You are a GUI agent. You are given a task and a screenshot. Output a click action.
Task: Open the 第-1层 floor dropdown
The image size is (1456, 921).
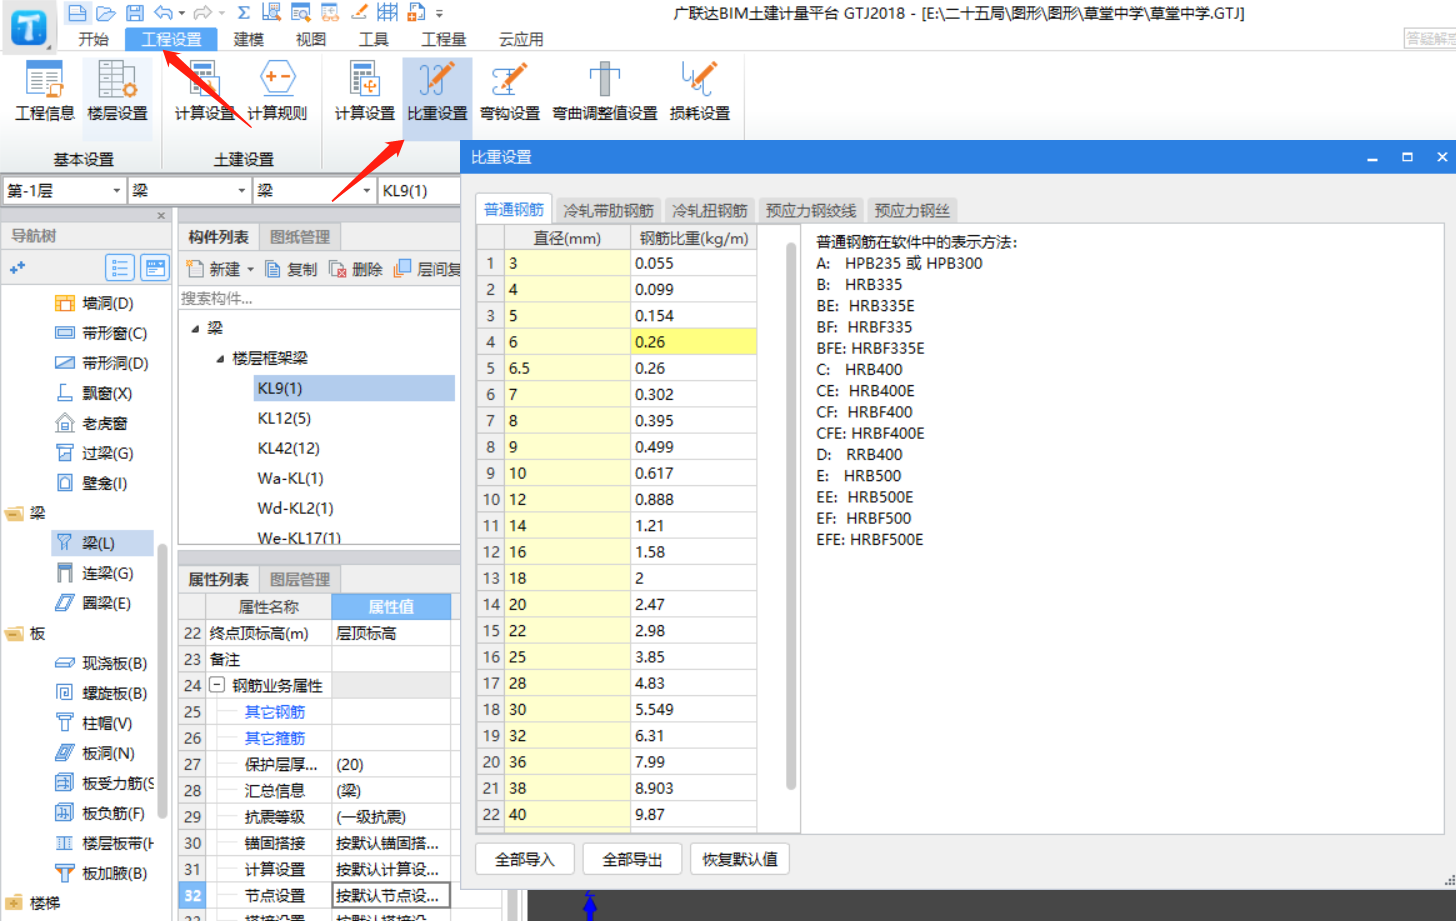(x=116, y=190)
